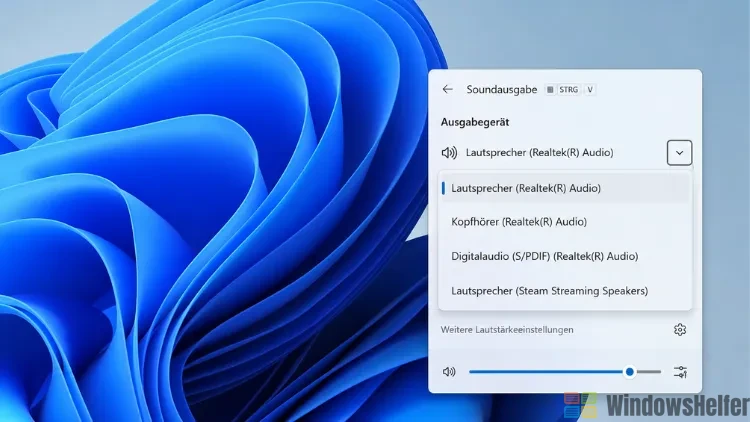This screenshot has width=750, height=422.
Task: Select Digitalaudio (S/PDIF) (Realtek(R) Audio)
Action: [565, 256]
